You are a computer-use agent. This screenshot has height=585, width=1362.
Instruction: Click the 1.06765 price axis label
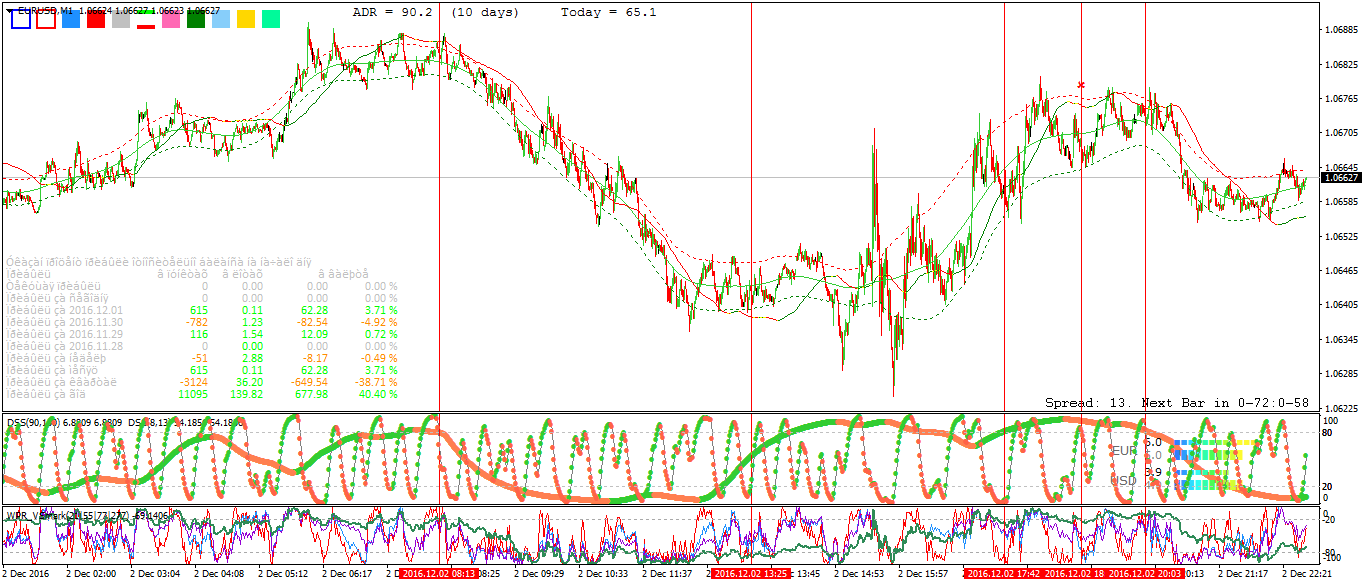point(1341,98)
